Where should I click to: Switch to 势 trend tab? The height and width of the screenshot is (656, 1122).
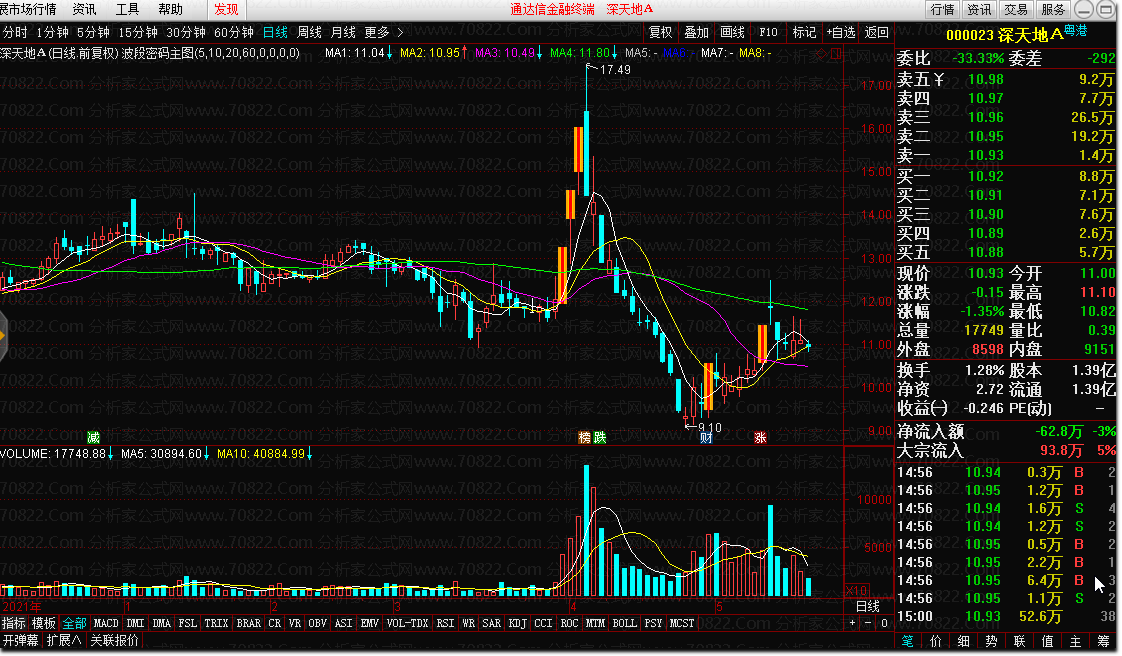(x=992, y=642)
